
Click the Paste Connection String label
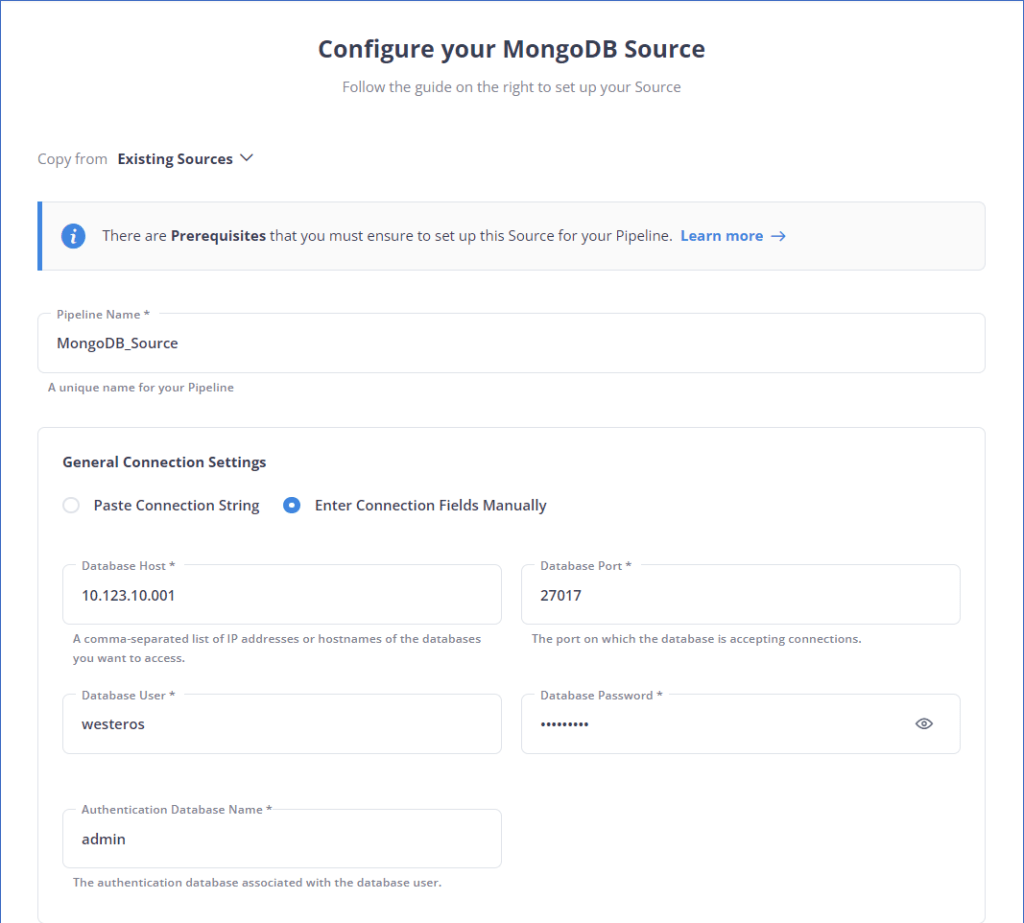[176, 505]
